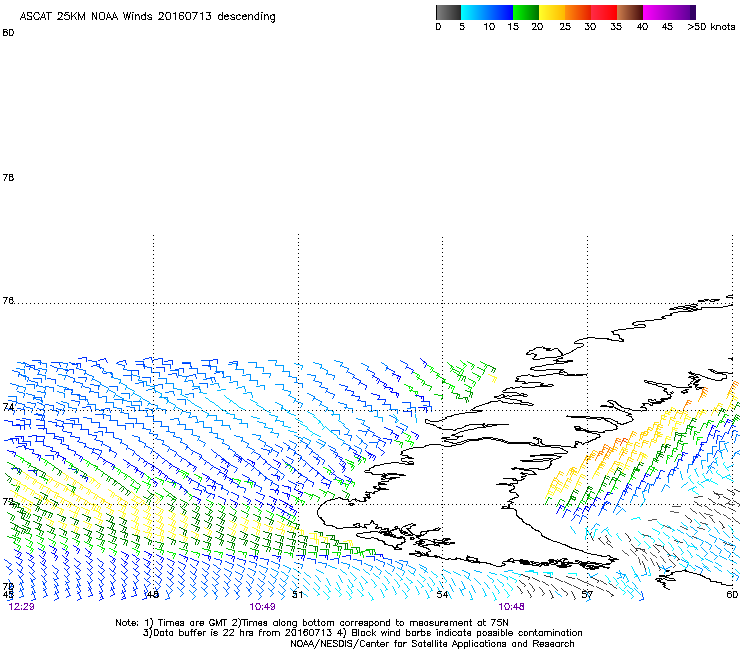Click the dark purple 45-50 knots legend segment

(x=682, y=12)
